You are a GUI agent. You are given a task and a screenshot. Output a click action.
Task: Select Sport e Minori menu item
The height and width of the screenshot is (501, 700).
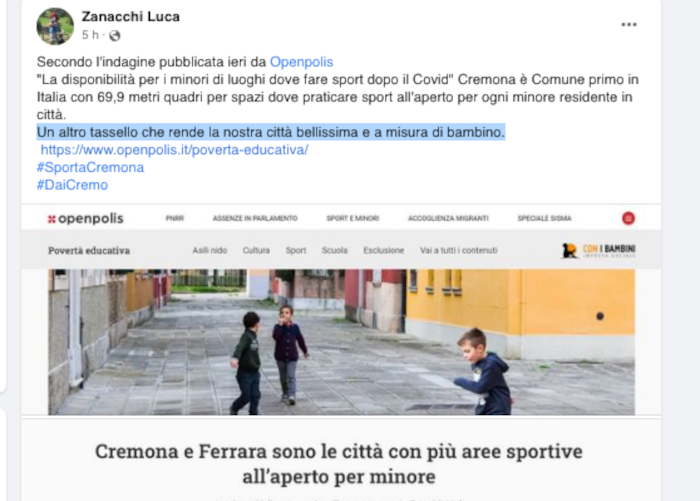353,218
